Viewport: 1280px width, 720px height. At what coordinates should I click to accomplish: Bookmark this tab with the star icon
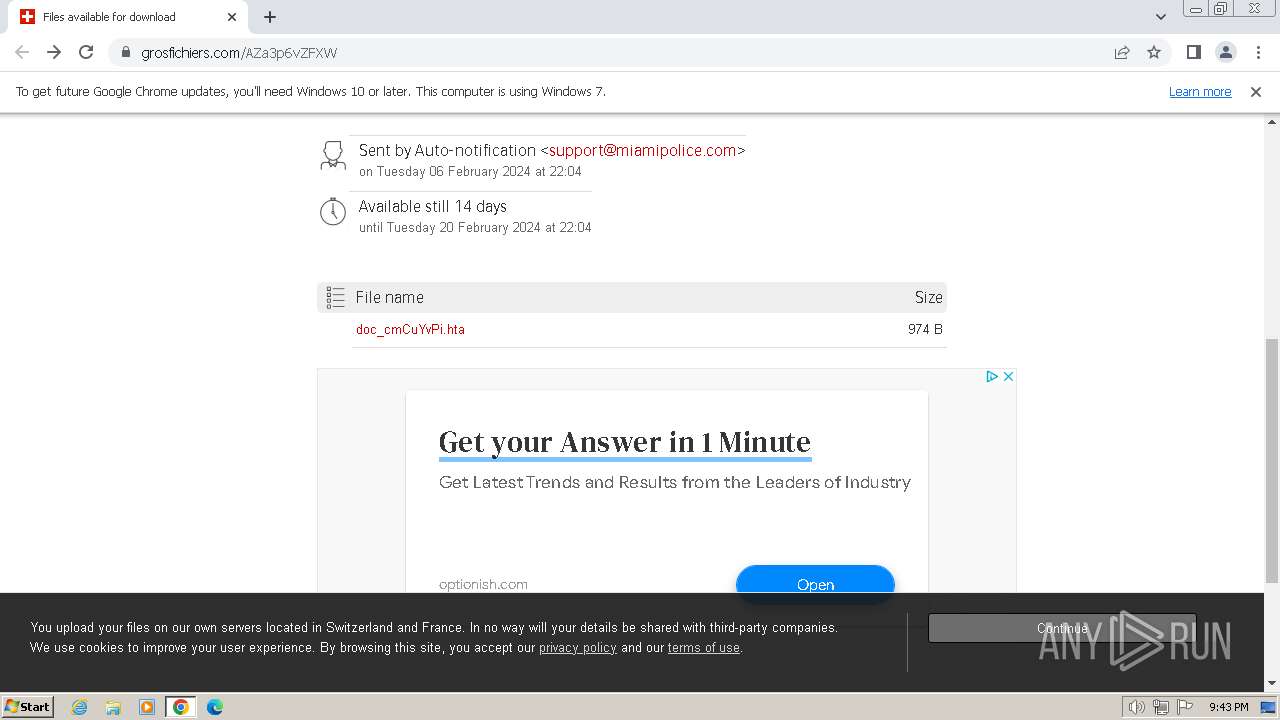1154,52
